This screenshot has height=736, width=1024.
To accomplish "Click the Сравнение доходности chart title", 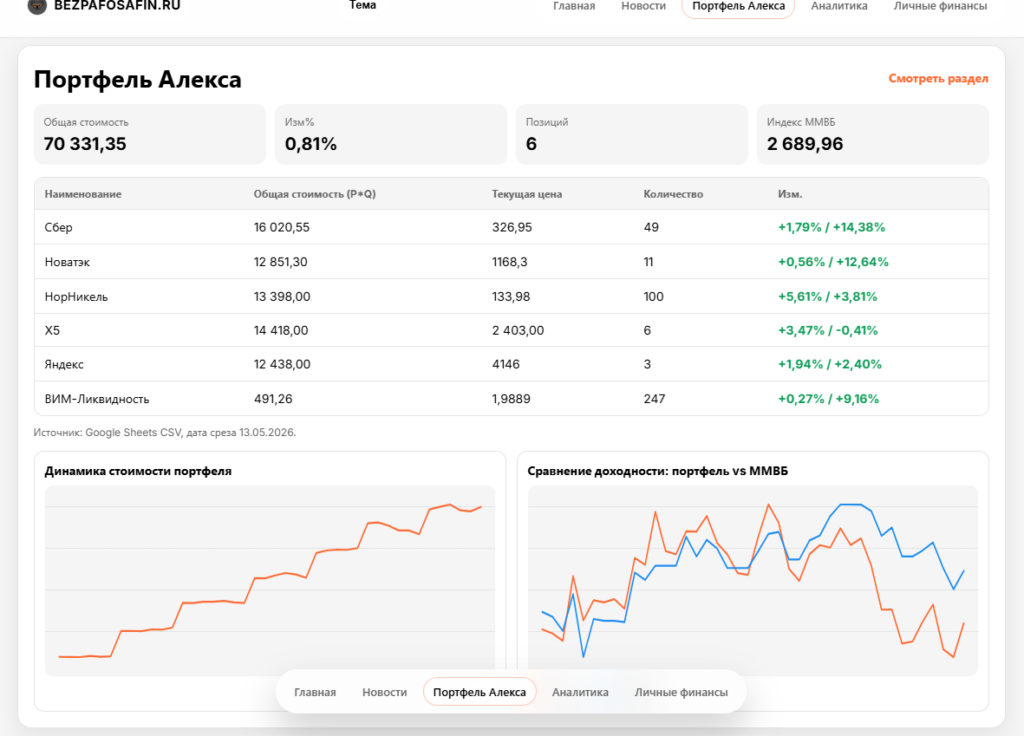I will [x=658, y=471].
